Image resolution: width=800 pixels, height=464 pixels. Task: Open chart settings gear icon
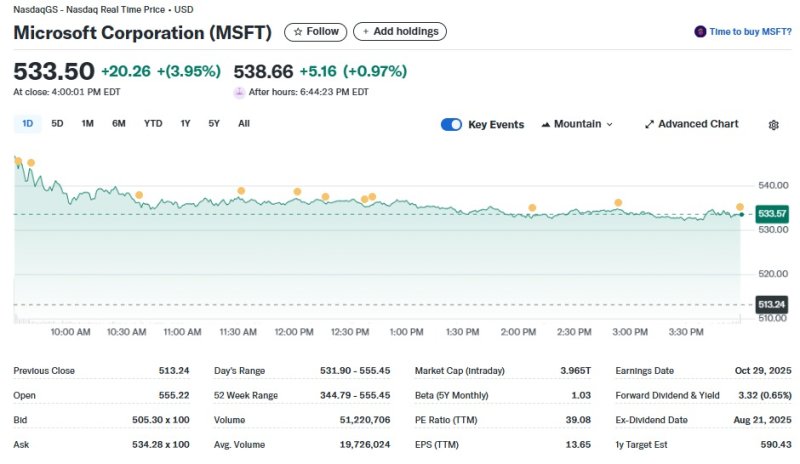pyautogui.click(x=773, y=125)
